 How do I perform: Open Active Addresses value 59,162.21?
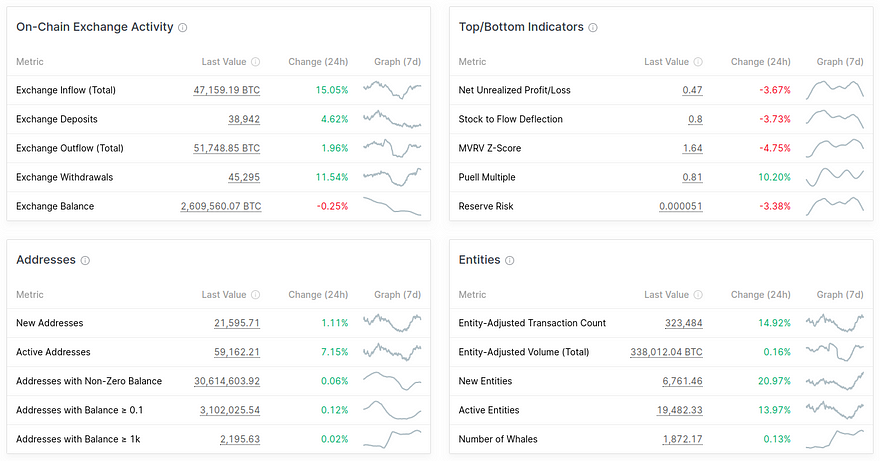[x=237, y=352]
